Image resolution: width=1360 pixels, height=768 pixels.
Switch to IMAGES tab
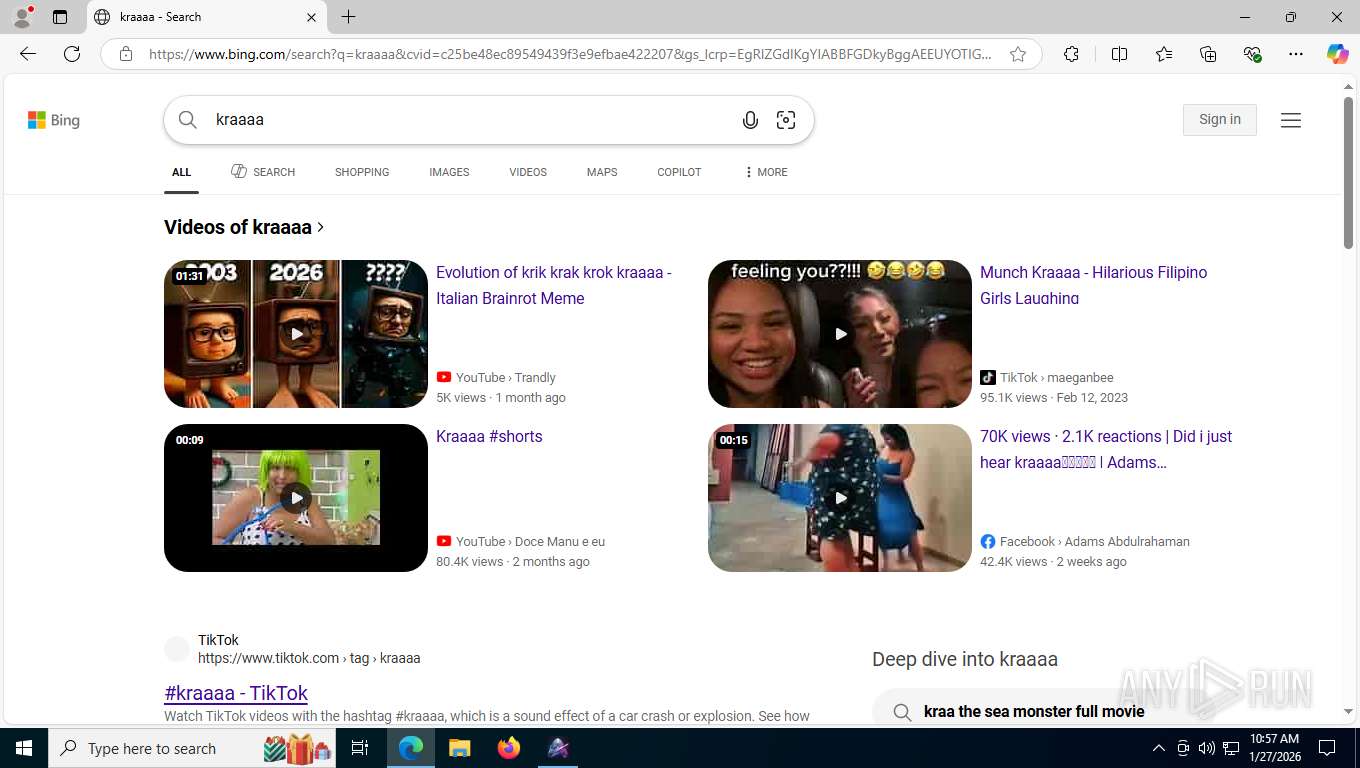pyautogui.click(x=449, y=172)
